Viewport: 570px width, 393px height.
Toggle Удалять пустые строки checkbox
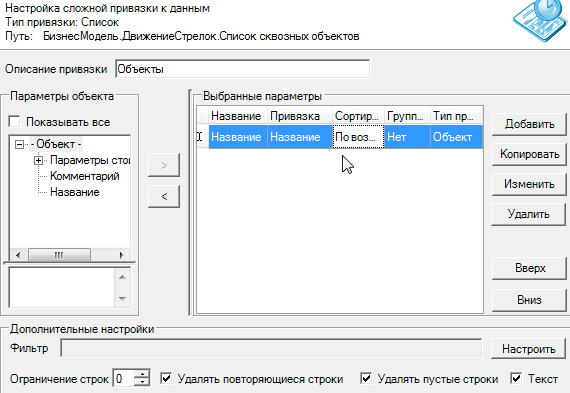[366, 378]
